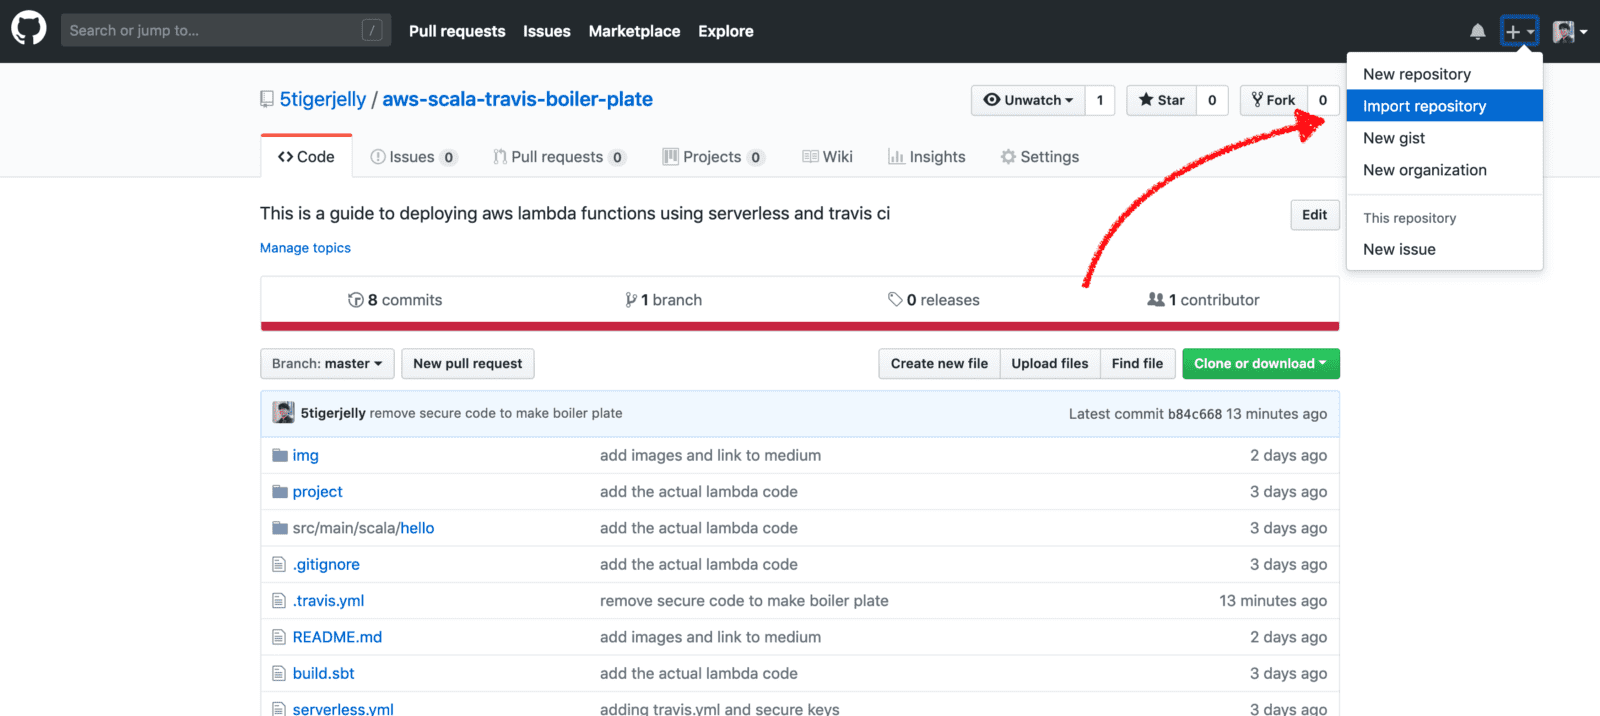Screen dimensions: 1600x716
Task: Switch to the Insights tab
Action: coord(926,157)
